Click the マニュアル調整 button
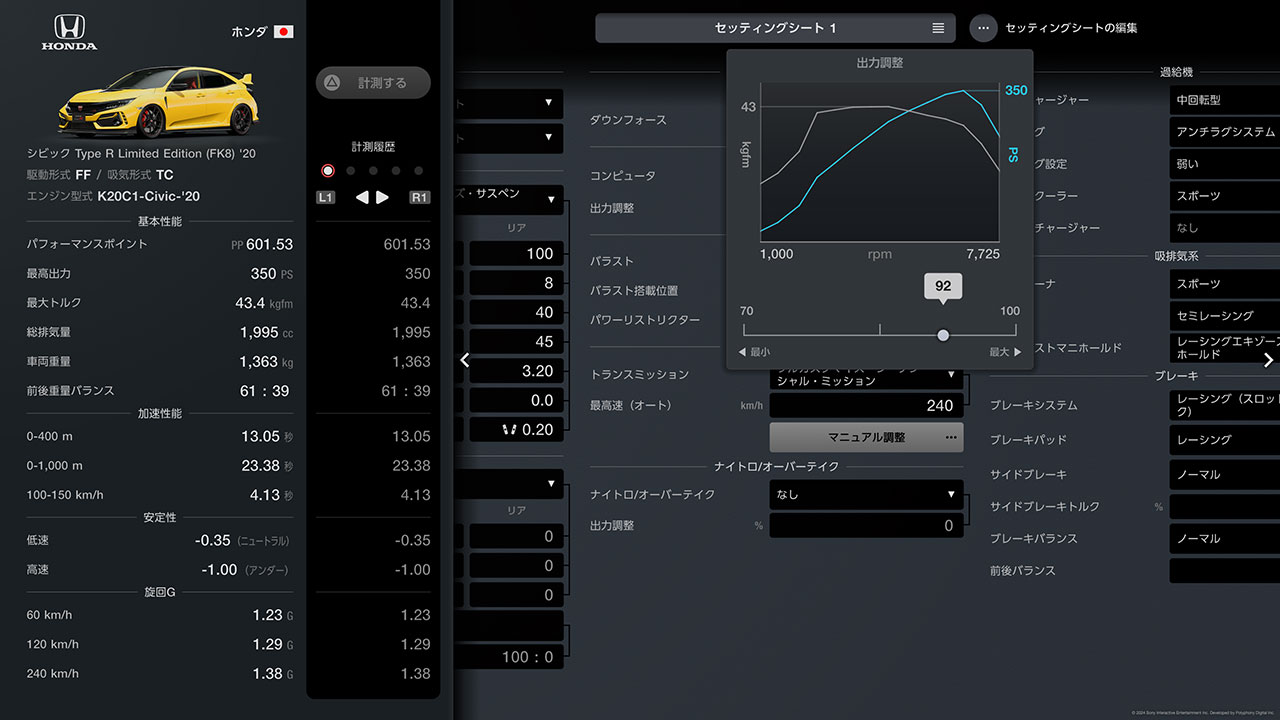Viewport: 1280px width, 720px height. [867, 437]
